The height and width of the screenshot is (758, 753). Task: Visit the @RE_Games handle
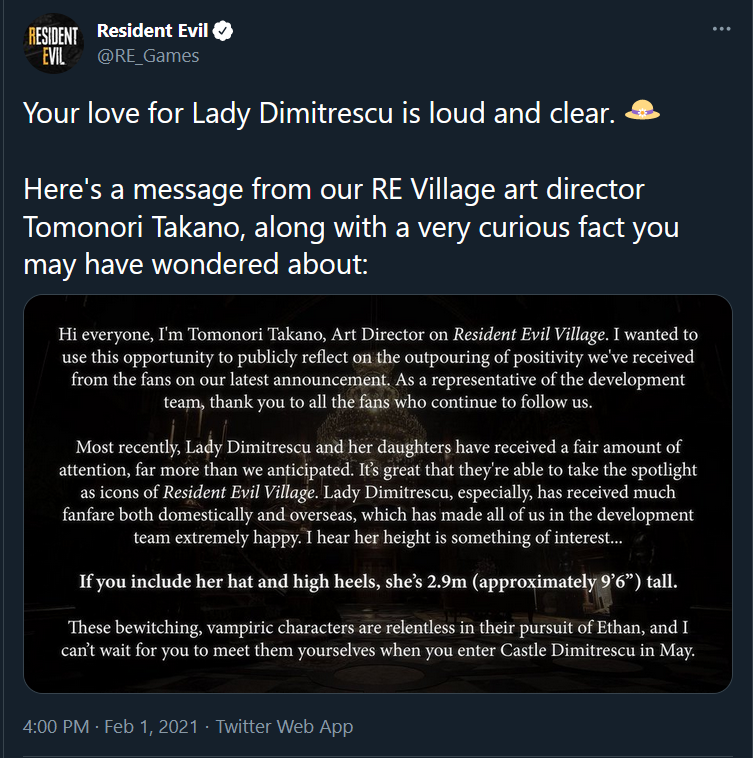click(148, 56)
